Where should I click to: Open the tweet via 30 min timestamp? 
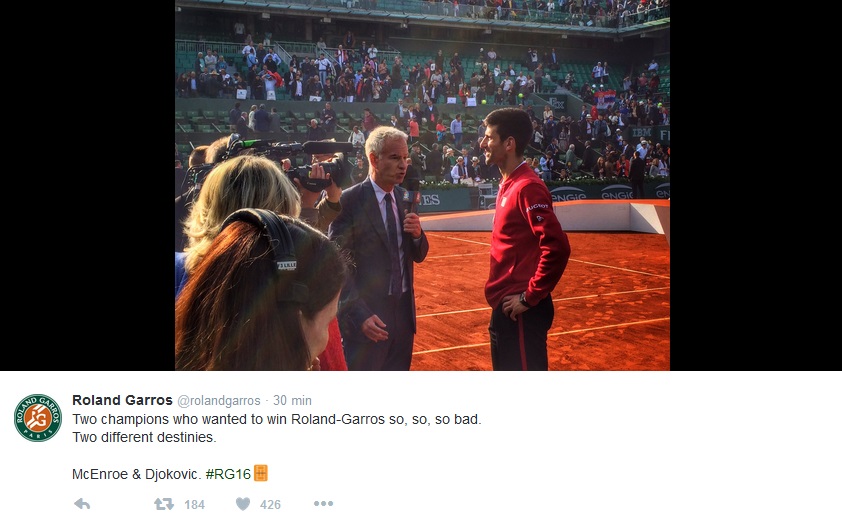tap(292, 400)
